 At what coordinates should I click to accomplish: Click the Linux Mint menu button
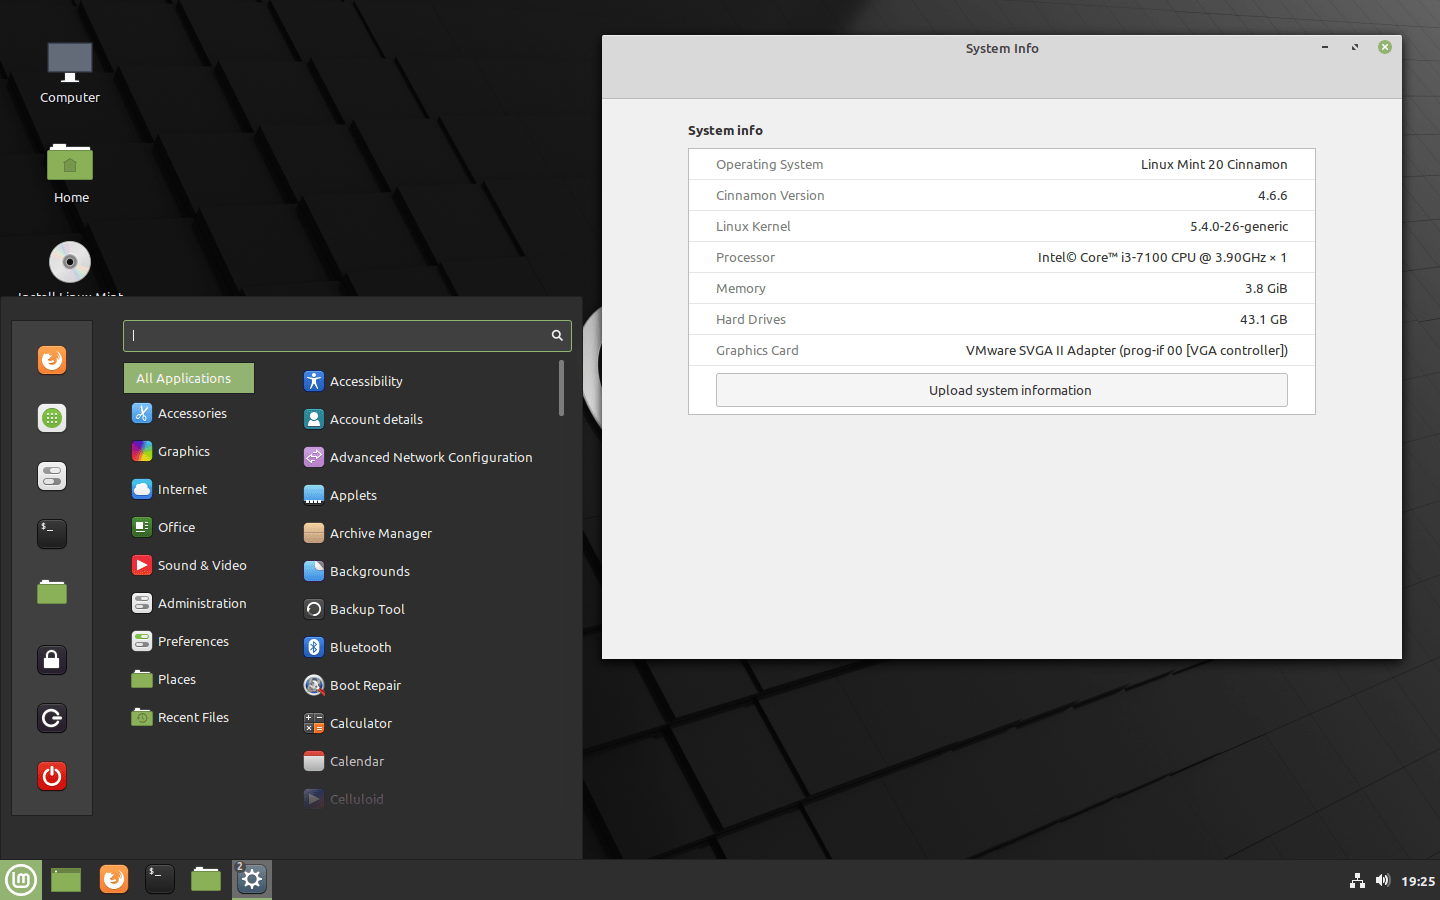[21, 880]
